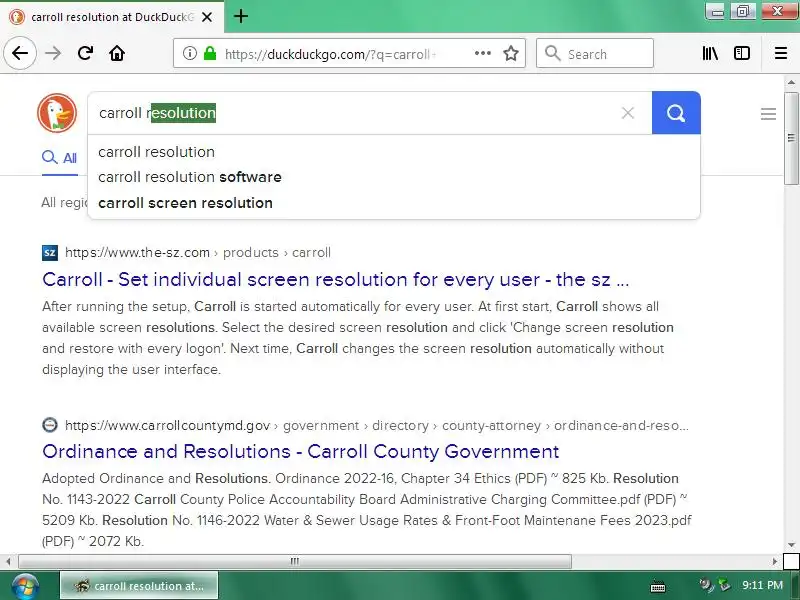Bookmark this page with the star icon
This screenshot has height=600, width=800.
[x=511, y=53]
